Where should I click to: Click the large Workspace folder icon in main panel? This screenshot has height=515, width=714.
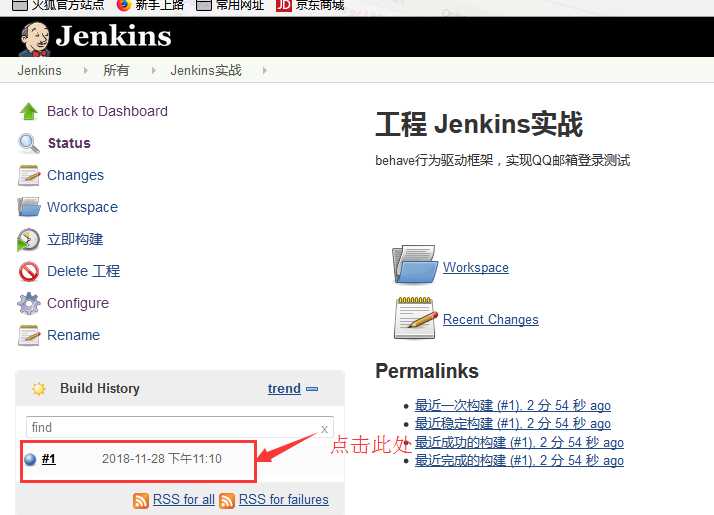point(415,265)
